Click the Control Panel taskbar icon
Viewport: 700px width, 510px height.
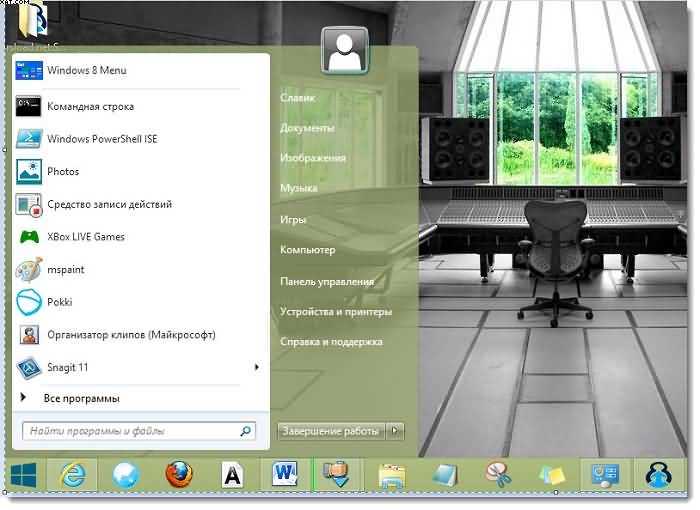pos(605,476)
